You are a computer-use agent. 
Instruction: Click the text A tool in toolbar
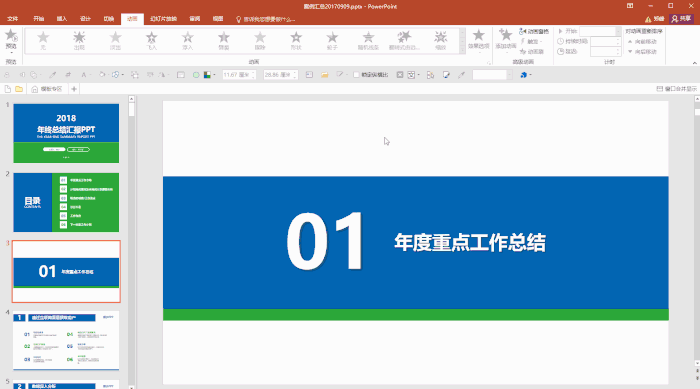tap(83, 75)
